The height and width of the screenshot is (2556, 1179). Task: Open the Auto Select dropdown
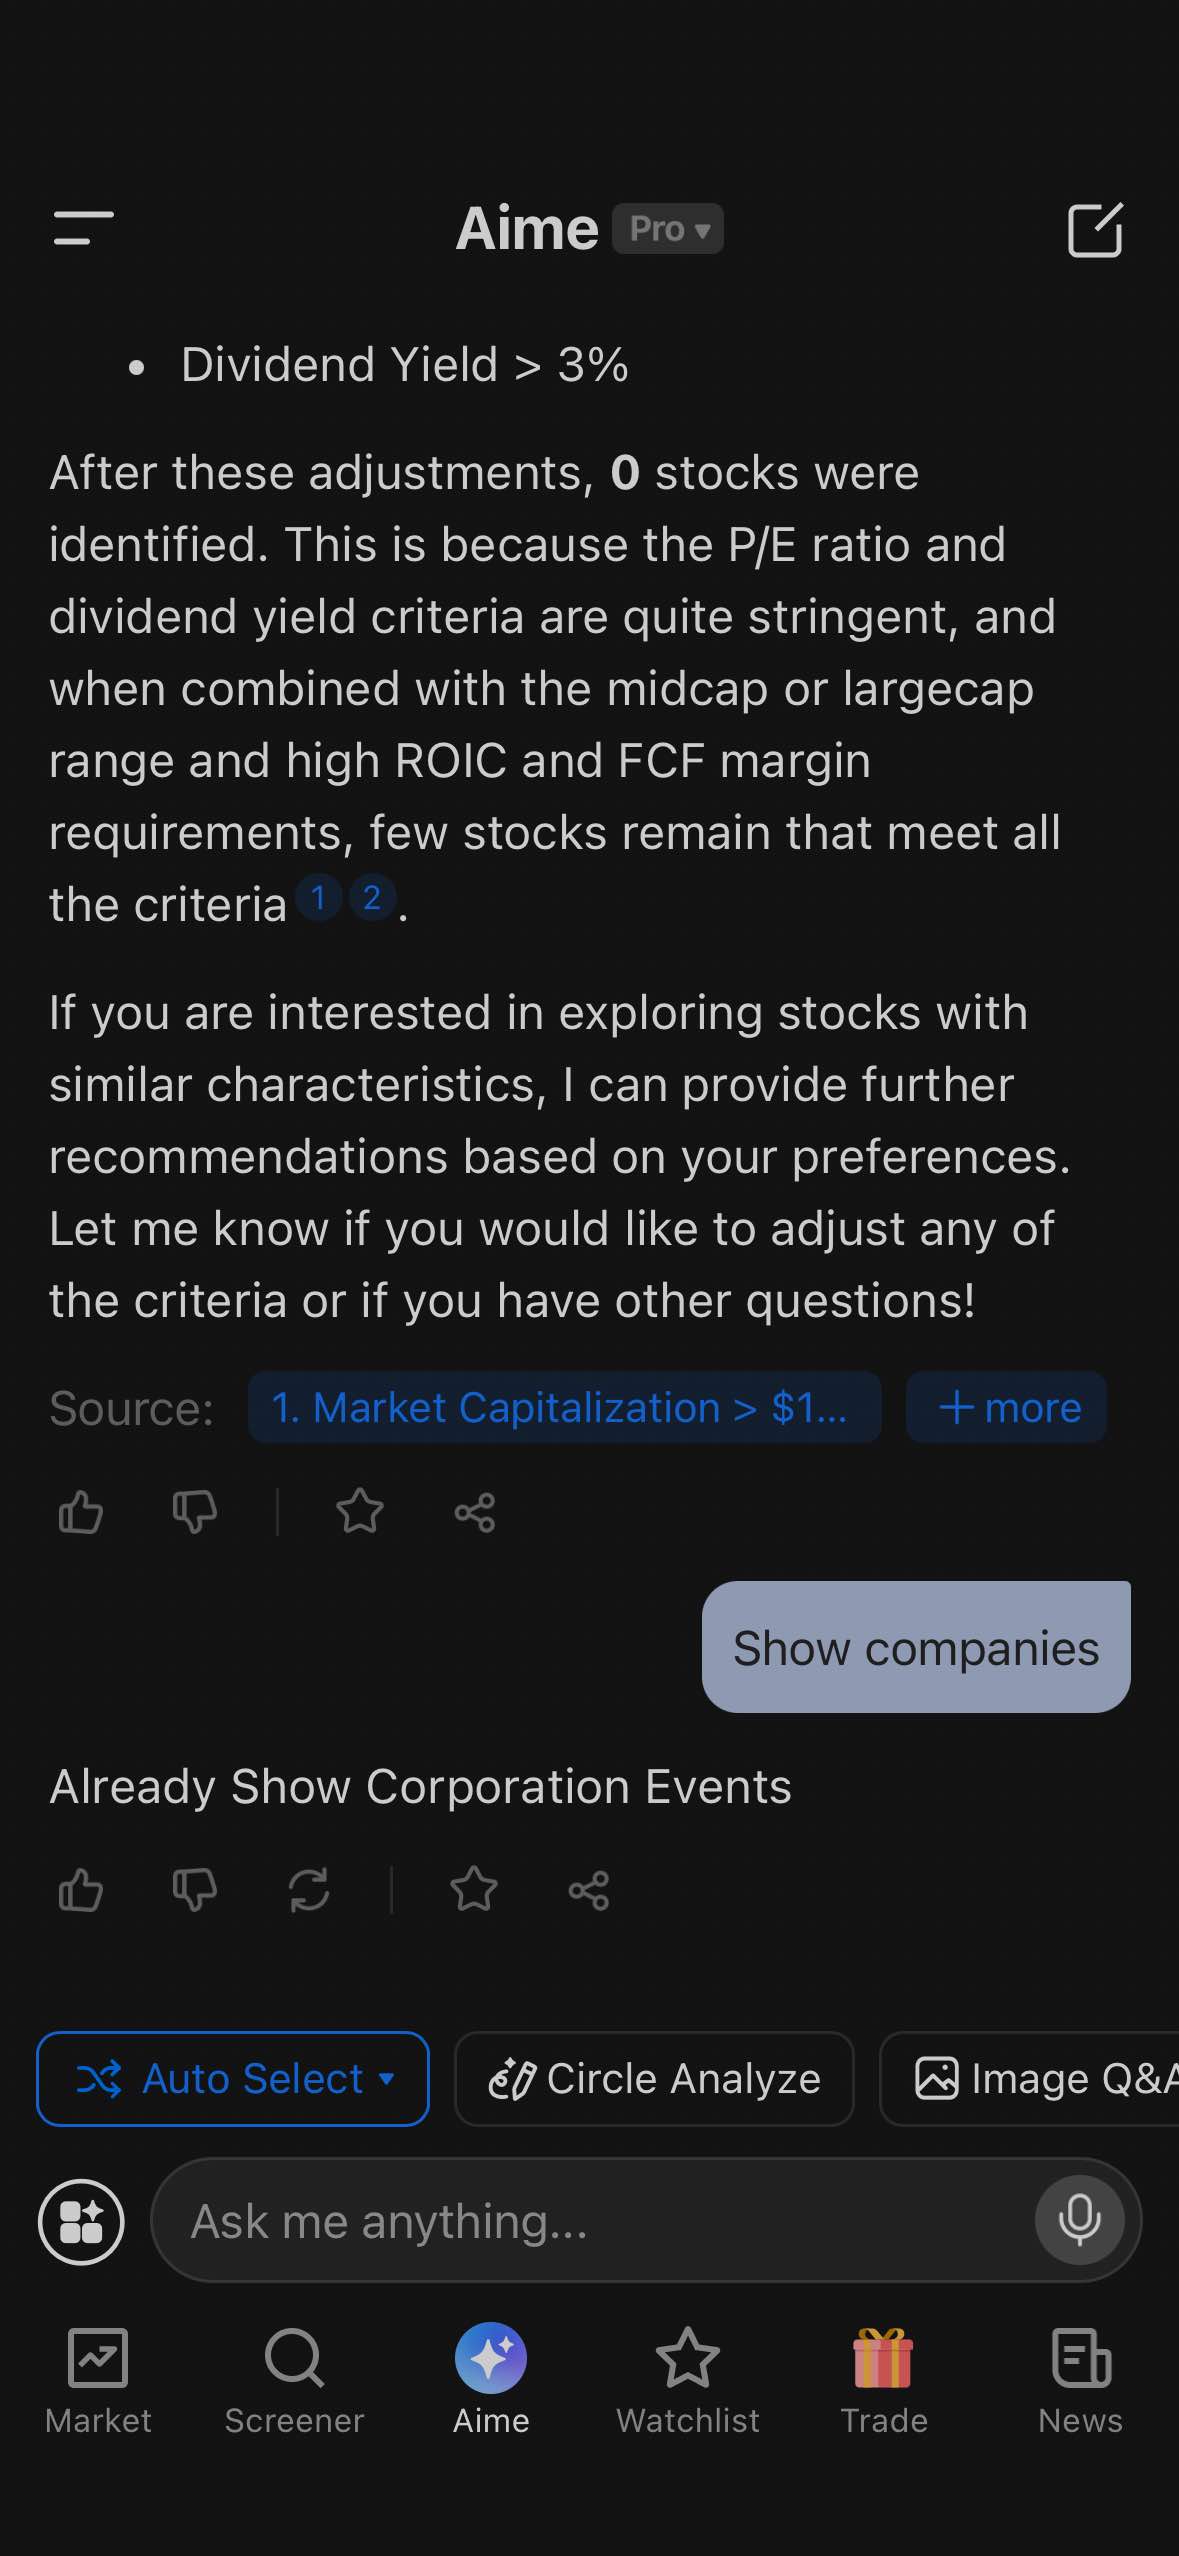233,2079
